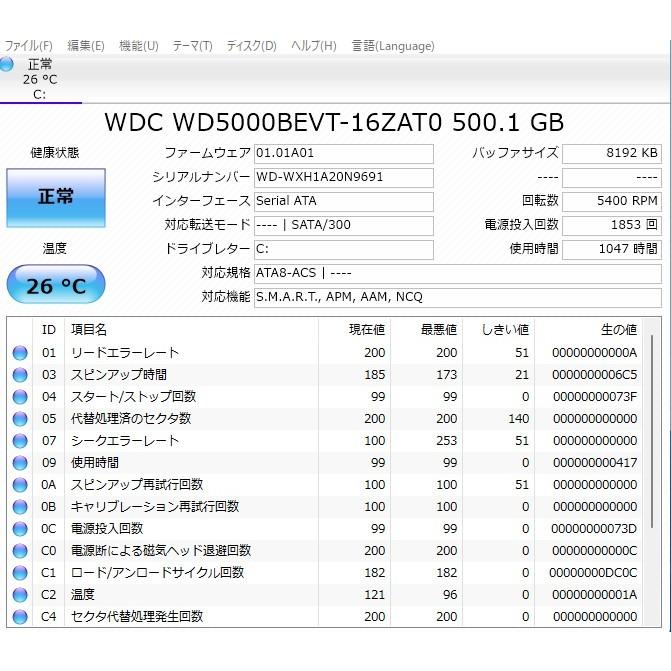The width and height of the screenshot is (671, 671).
Task: Click the 生の値 column header
Action: (588, 330)
